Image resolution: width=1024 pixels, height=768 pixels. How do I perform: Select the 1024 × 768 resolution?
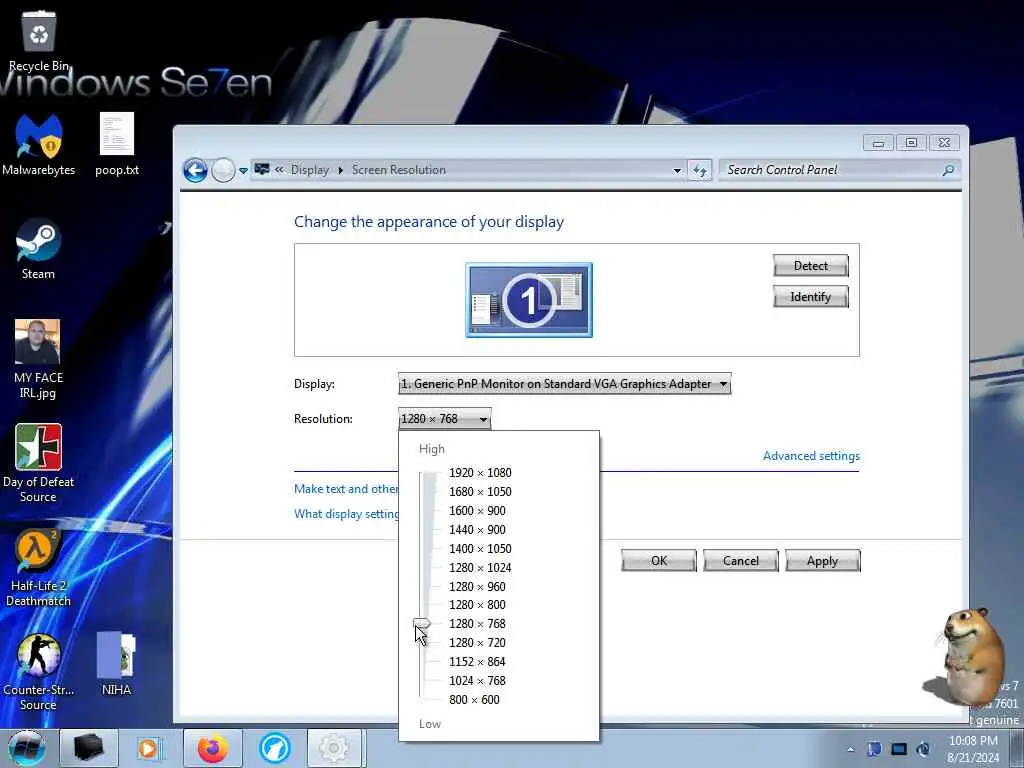[x=477, y=680]
